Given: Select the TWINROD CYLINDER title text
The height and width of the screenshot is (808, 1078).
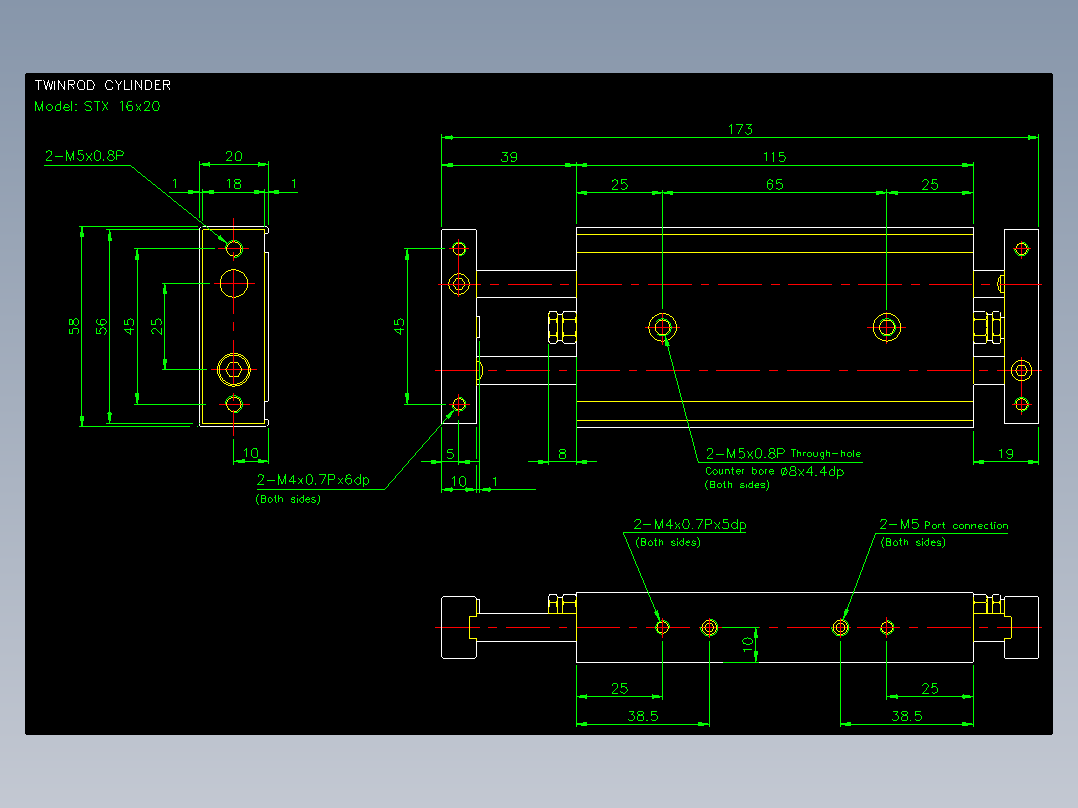Looking at the screenshot, I should pos(102,85).
